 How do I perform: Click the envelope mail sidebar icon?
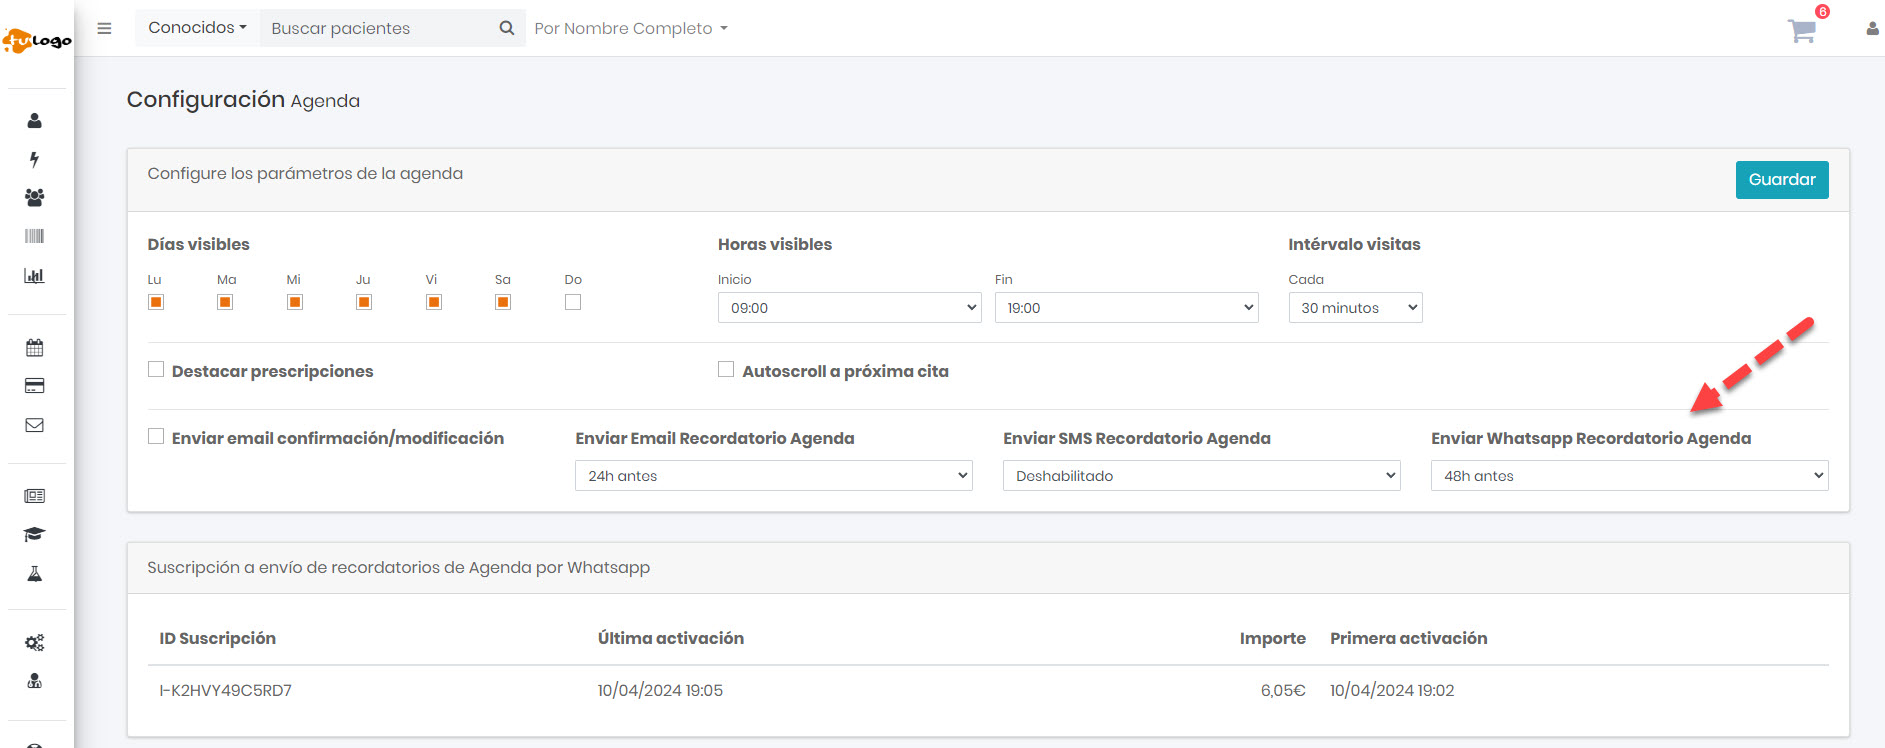(35, 425)
